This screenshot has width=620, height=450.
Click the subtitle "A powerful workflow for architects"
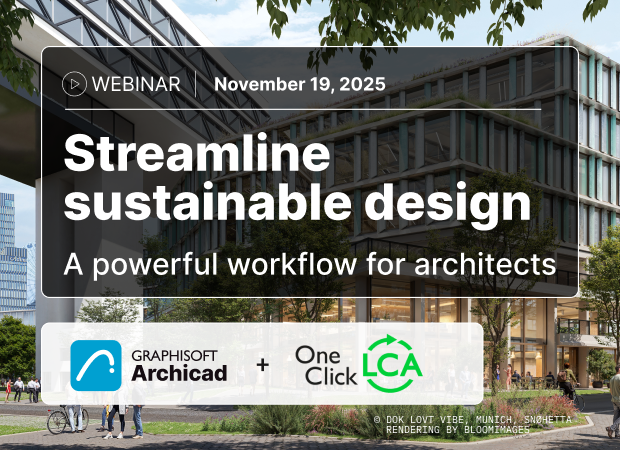(310, 264)
